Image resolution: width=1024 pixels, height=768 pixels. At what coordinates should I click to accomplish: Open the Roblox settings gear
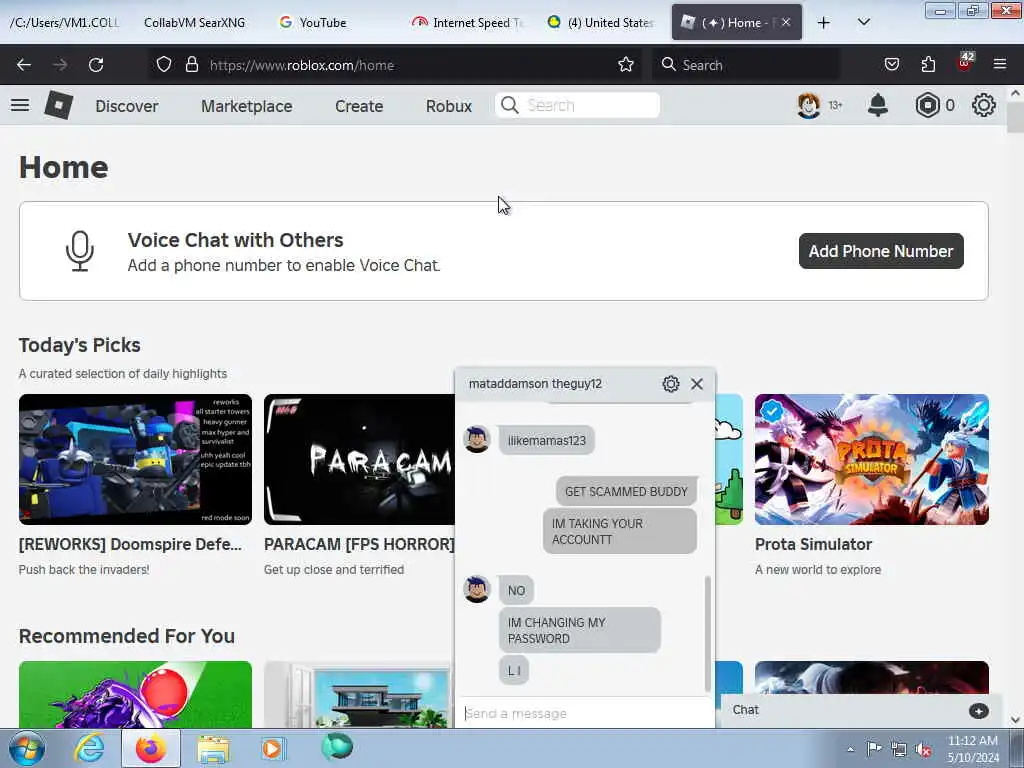click(x=984, y=105)
